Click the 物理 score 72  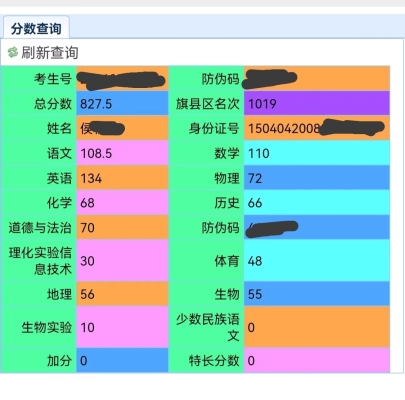pos(255,178)
